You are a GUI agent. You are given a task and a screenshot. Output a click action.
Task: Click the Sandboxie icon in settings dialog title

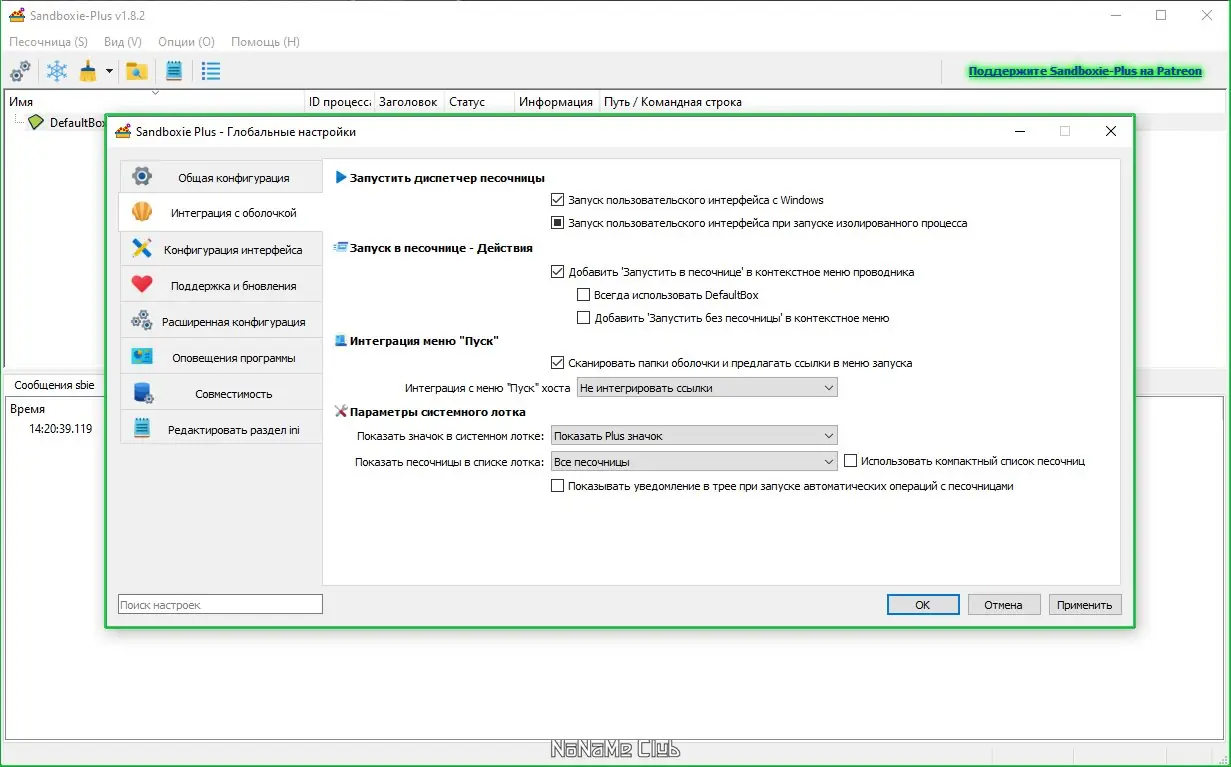click(x=124, y=131)
